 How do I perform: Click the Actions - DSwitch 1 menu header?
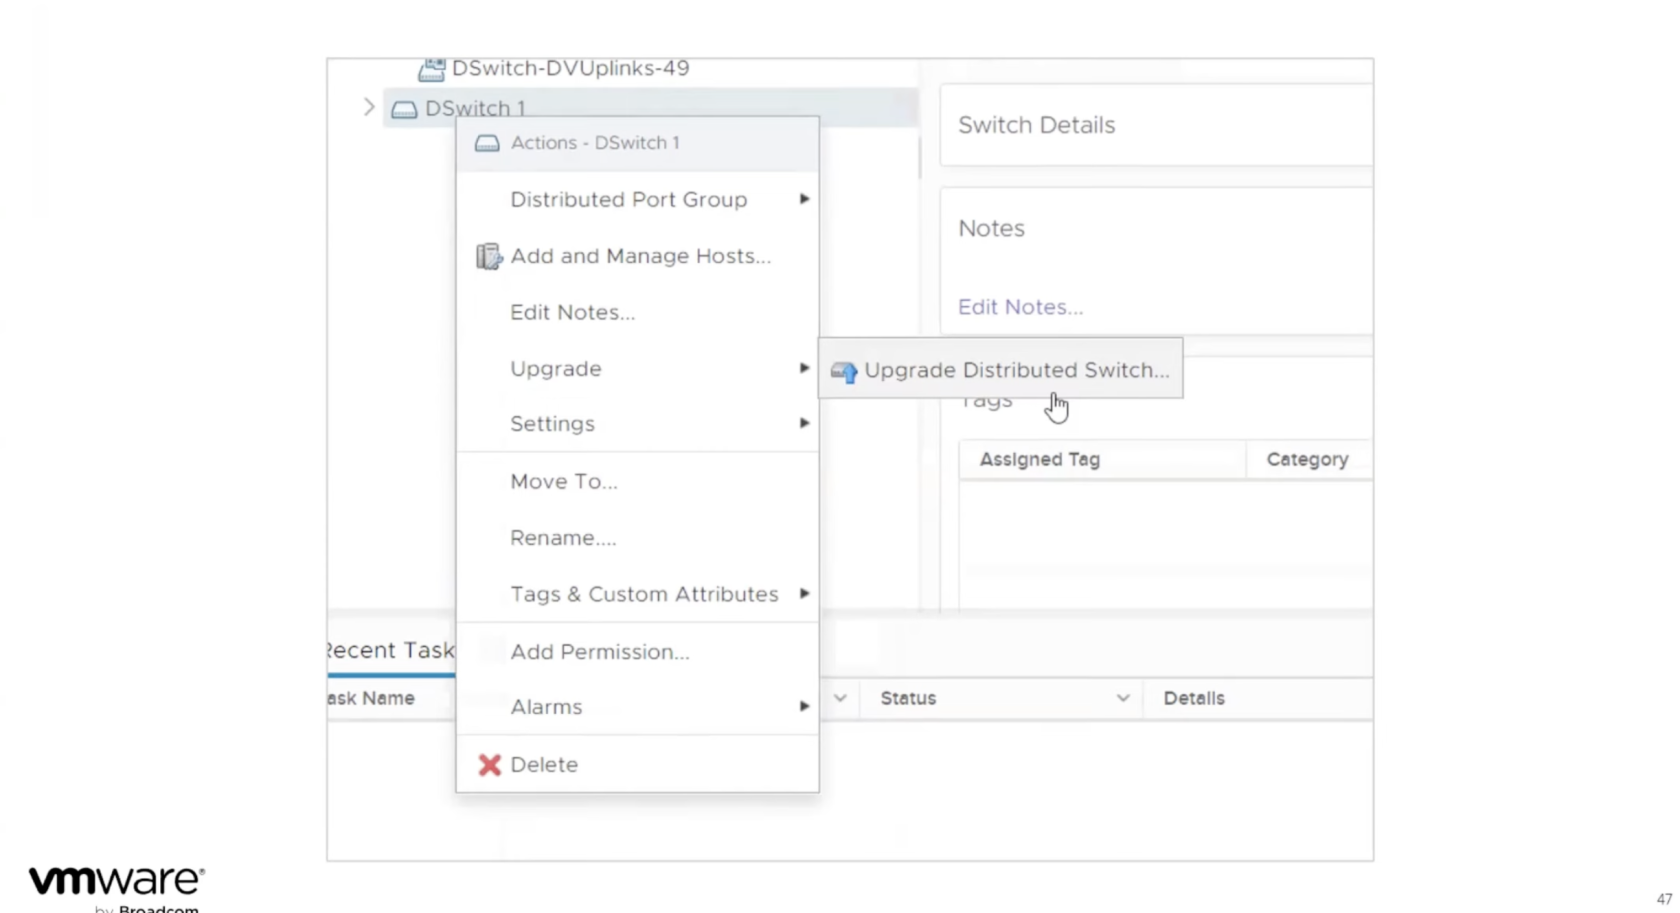[x=637, y=143]
